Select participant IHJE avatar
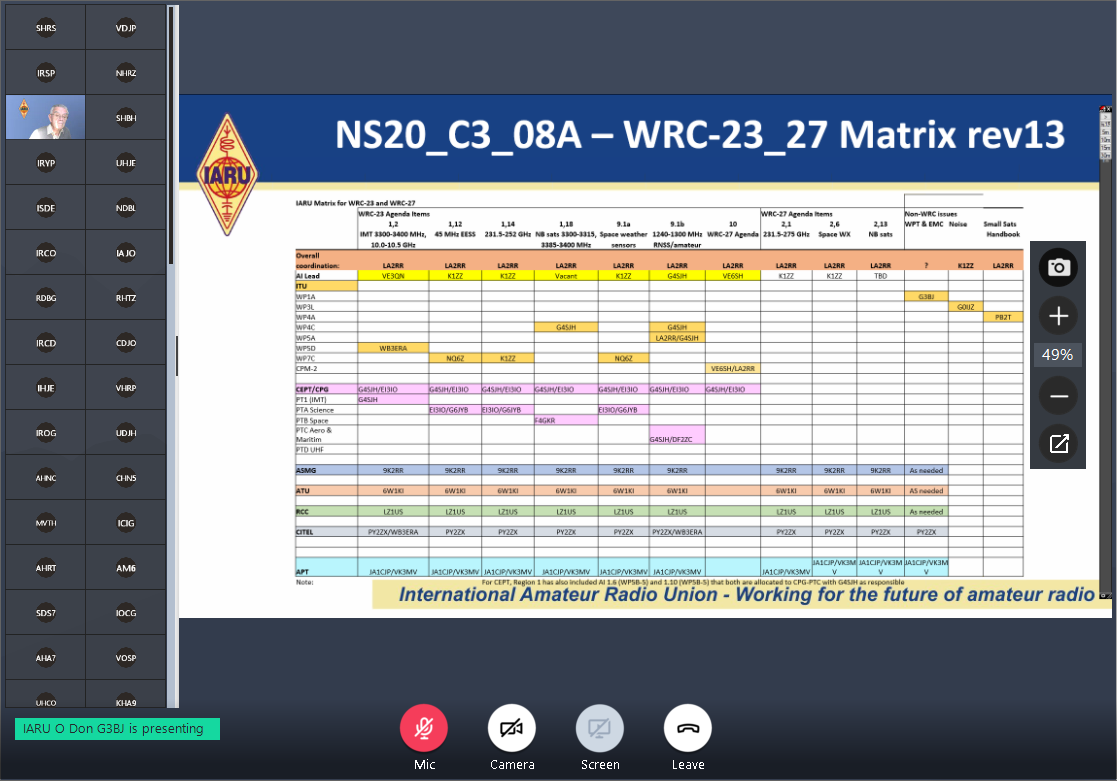The height and width of the screenshot is (781, 1117). point(46,388)
